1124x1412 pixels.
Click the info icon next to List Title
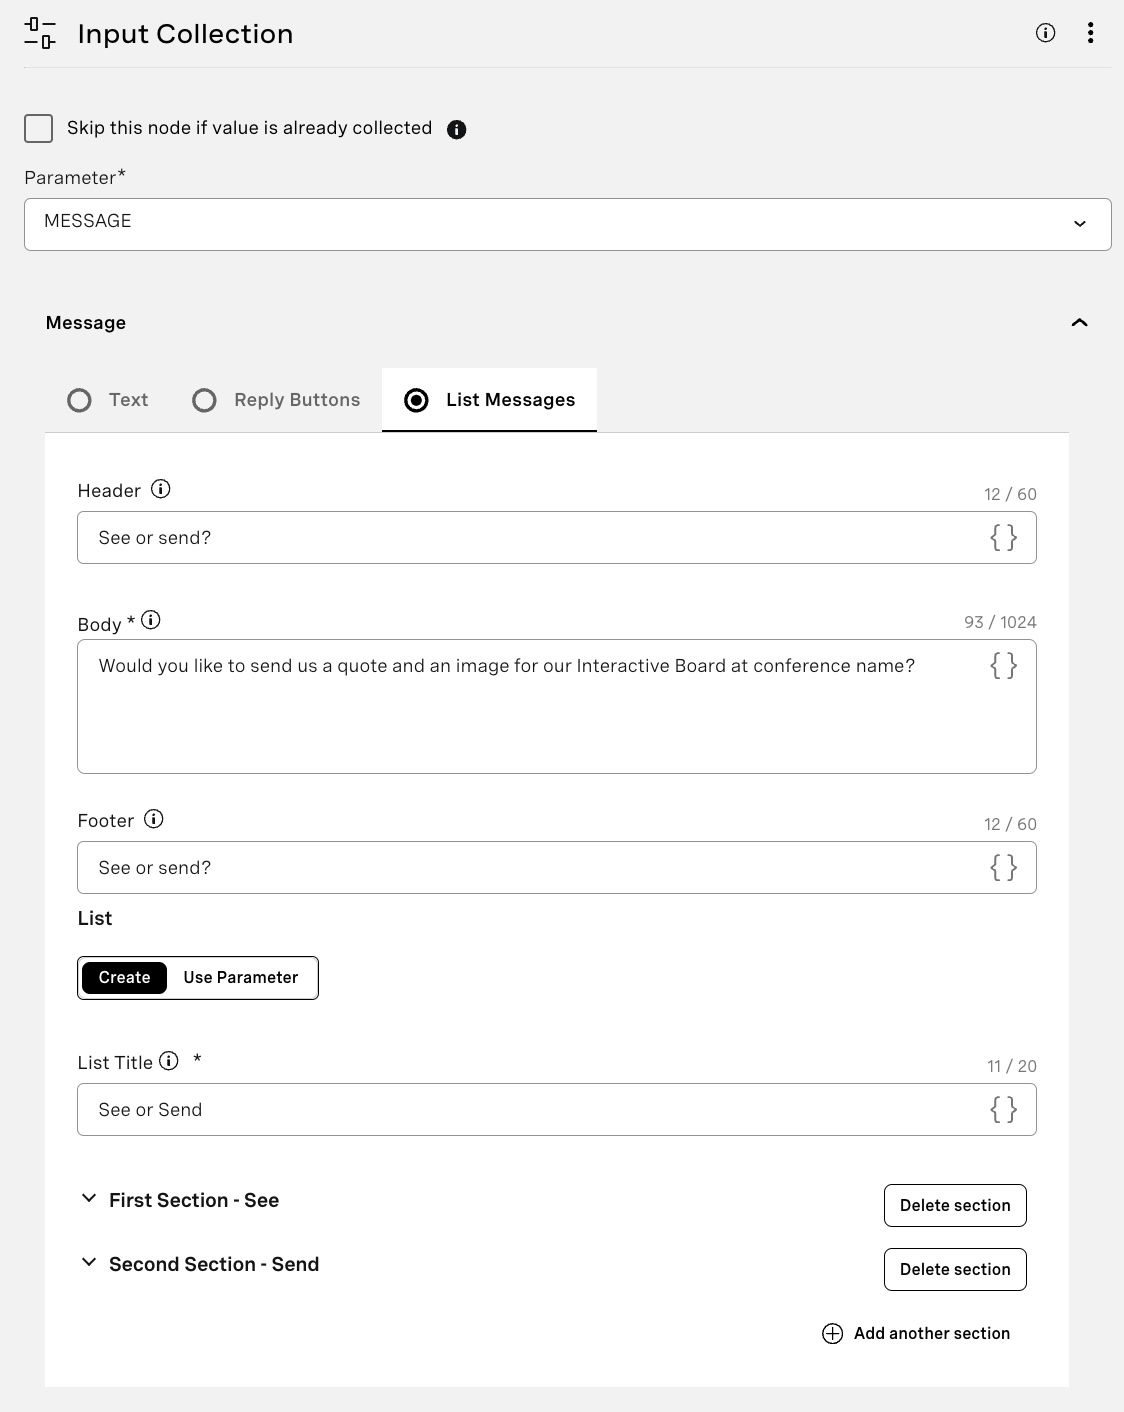point(169,1061)
